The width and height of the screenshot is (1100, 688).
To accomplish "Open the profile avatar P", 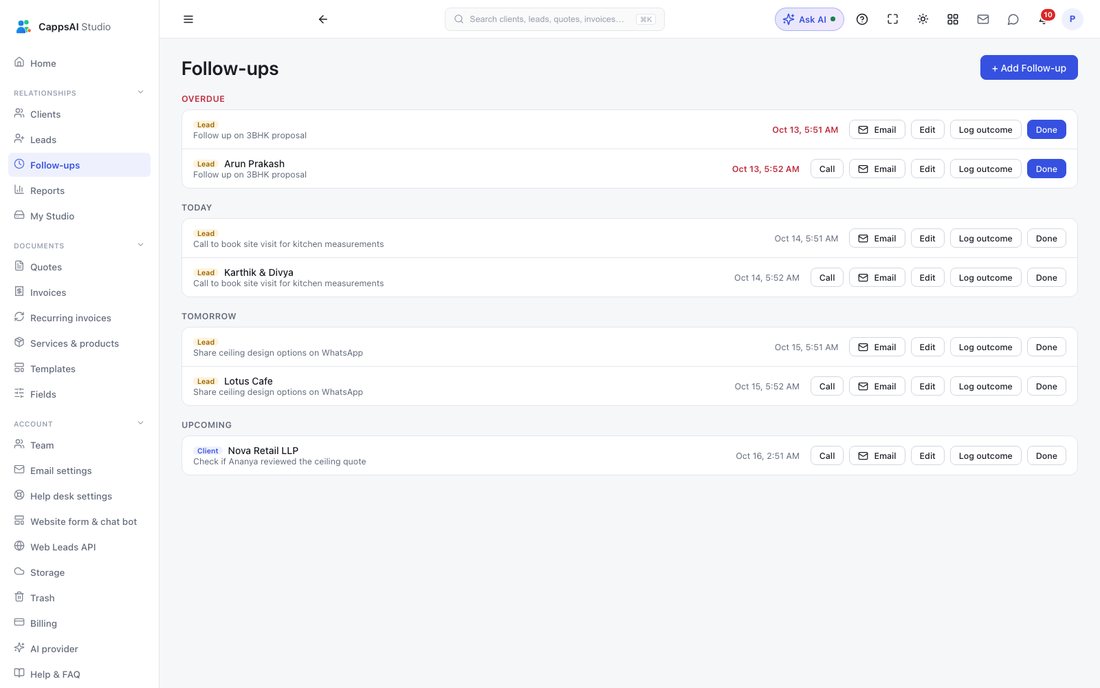I will pos(1072,19).
